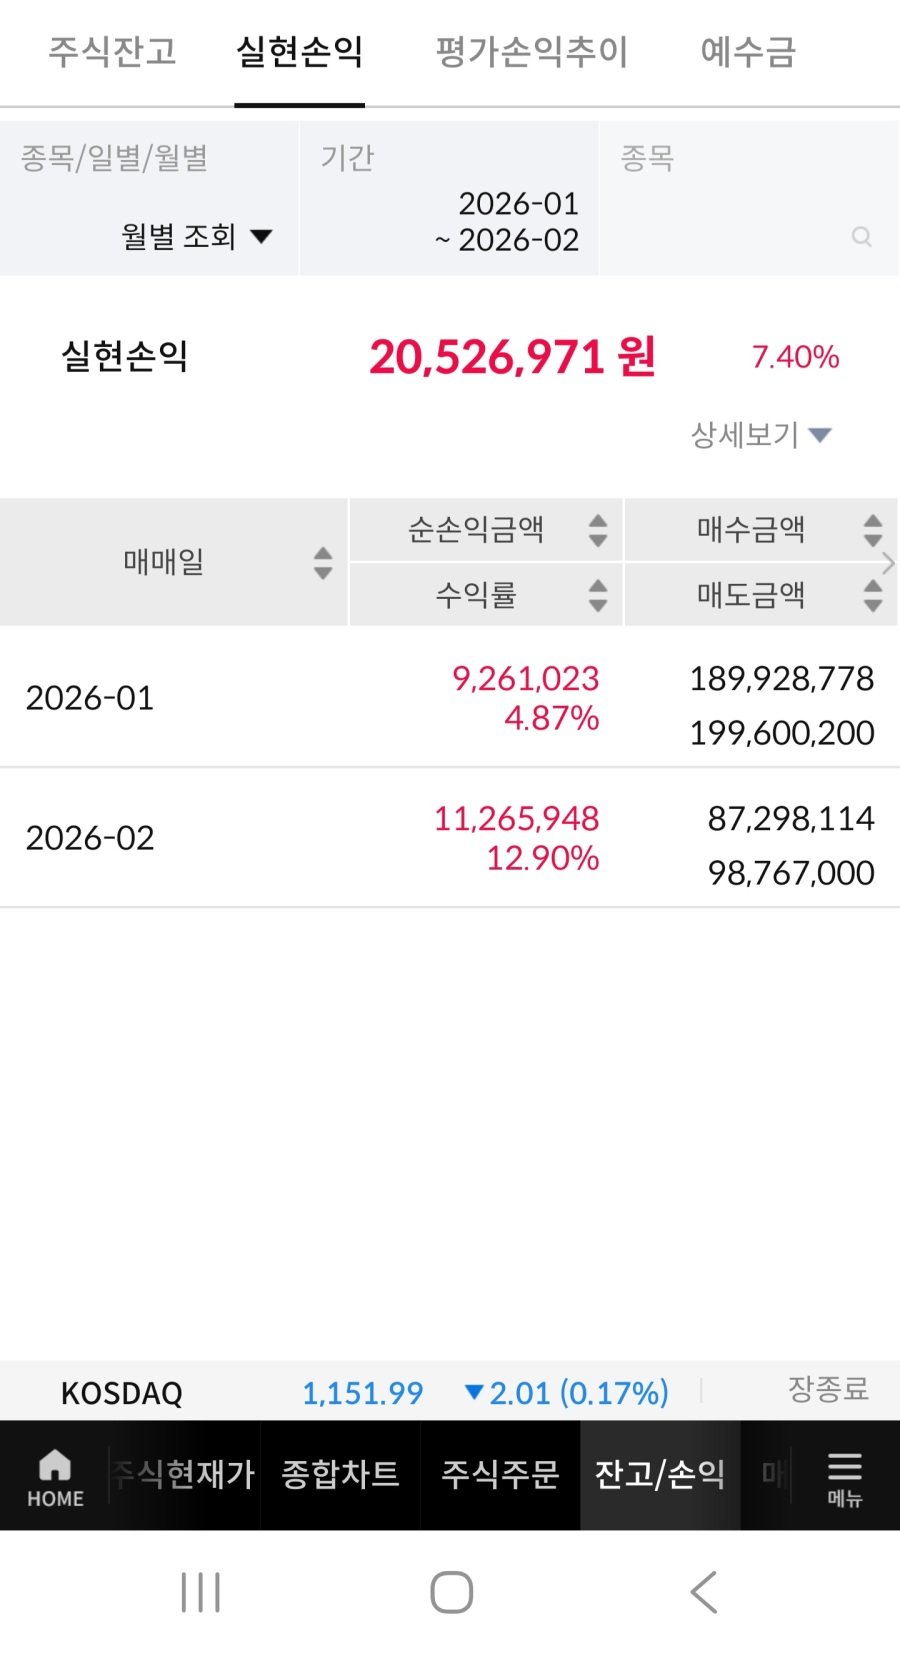Open the hamburger 메뉴 icon
Viewport: 900px width, 1658px height.
coord(844,1477)
